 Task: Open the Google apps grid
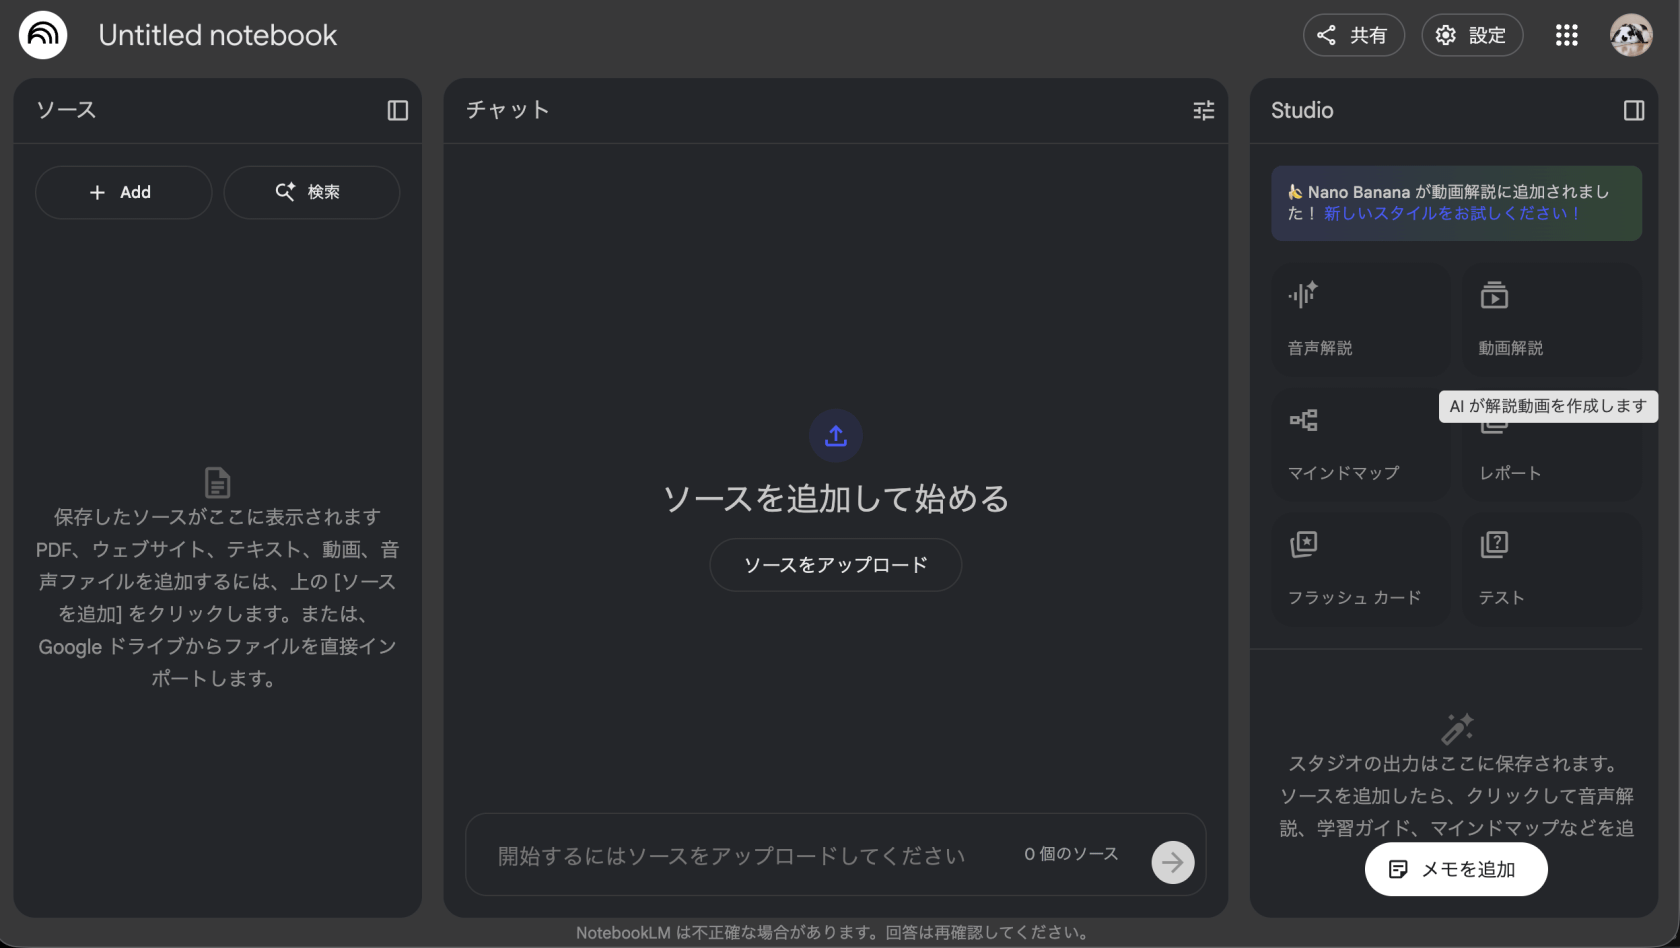pos(1566,35)
